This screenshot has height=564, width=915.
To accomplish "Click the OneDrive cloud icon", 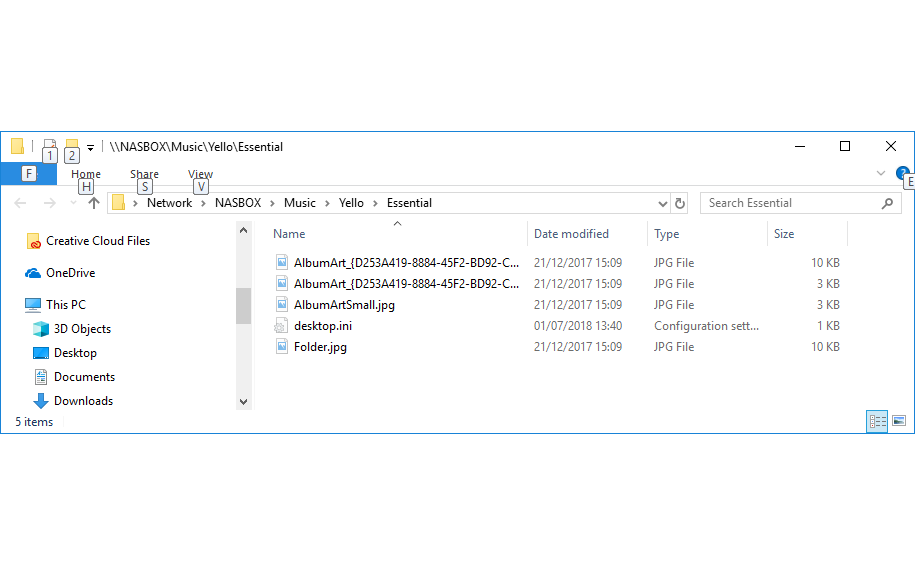I will (33, 273).
